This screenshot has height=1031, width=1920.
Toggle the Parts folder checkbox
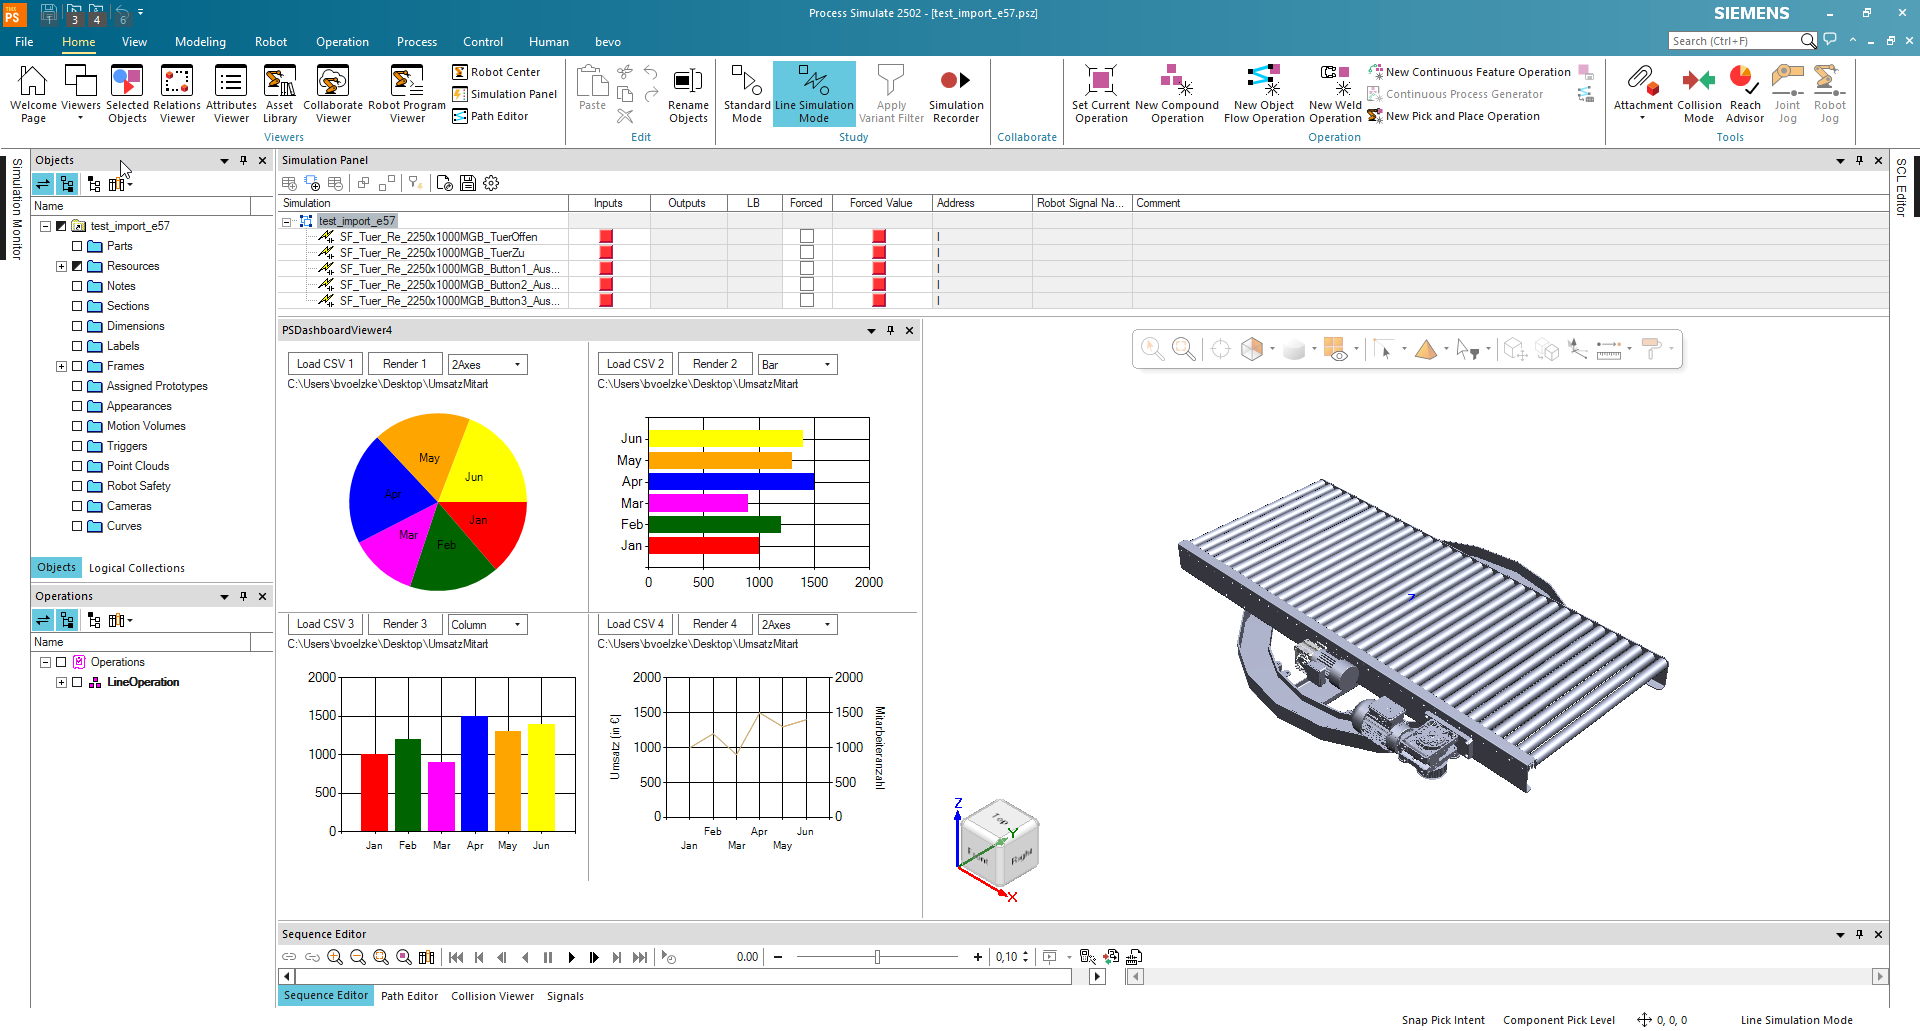click(x=77, y=246)
